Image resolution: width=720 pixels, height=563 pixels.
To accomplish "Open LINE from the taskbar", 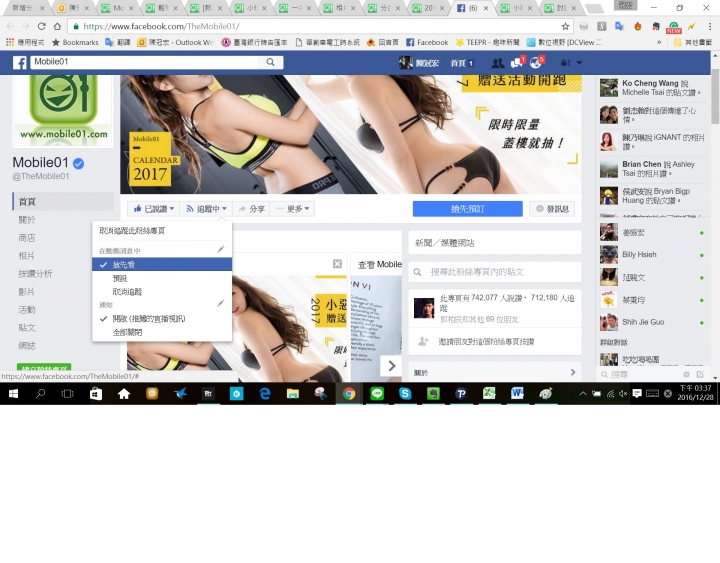I will pyautogui.click(x=377, y=394).
